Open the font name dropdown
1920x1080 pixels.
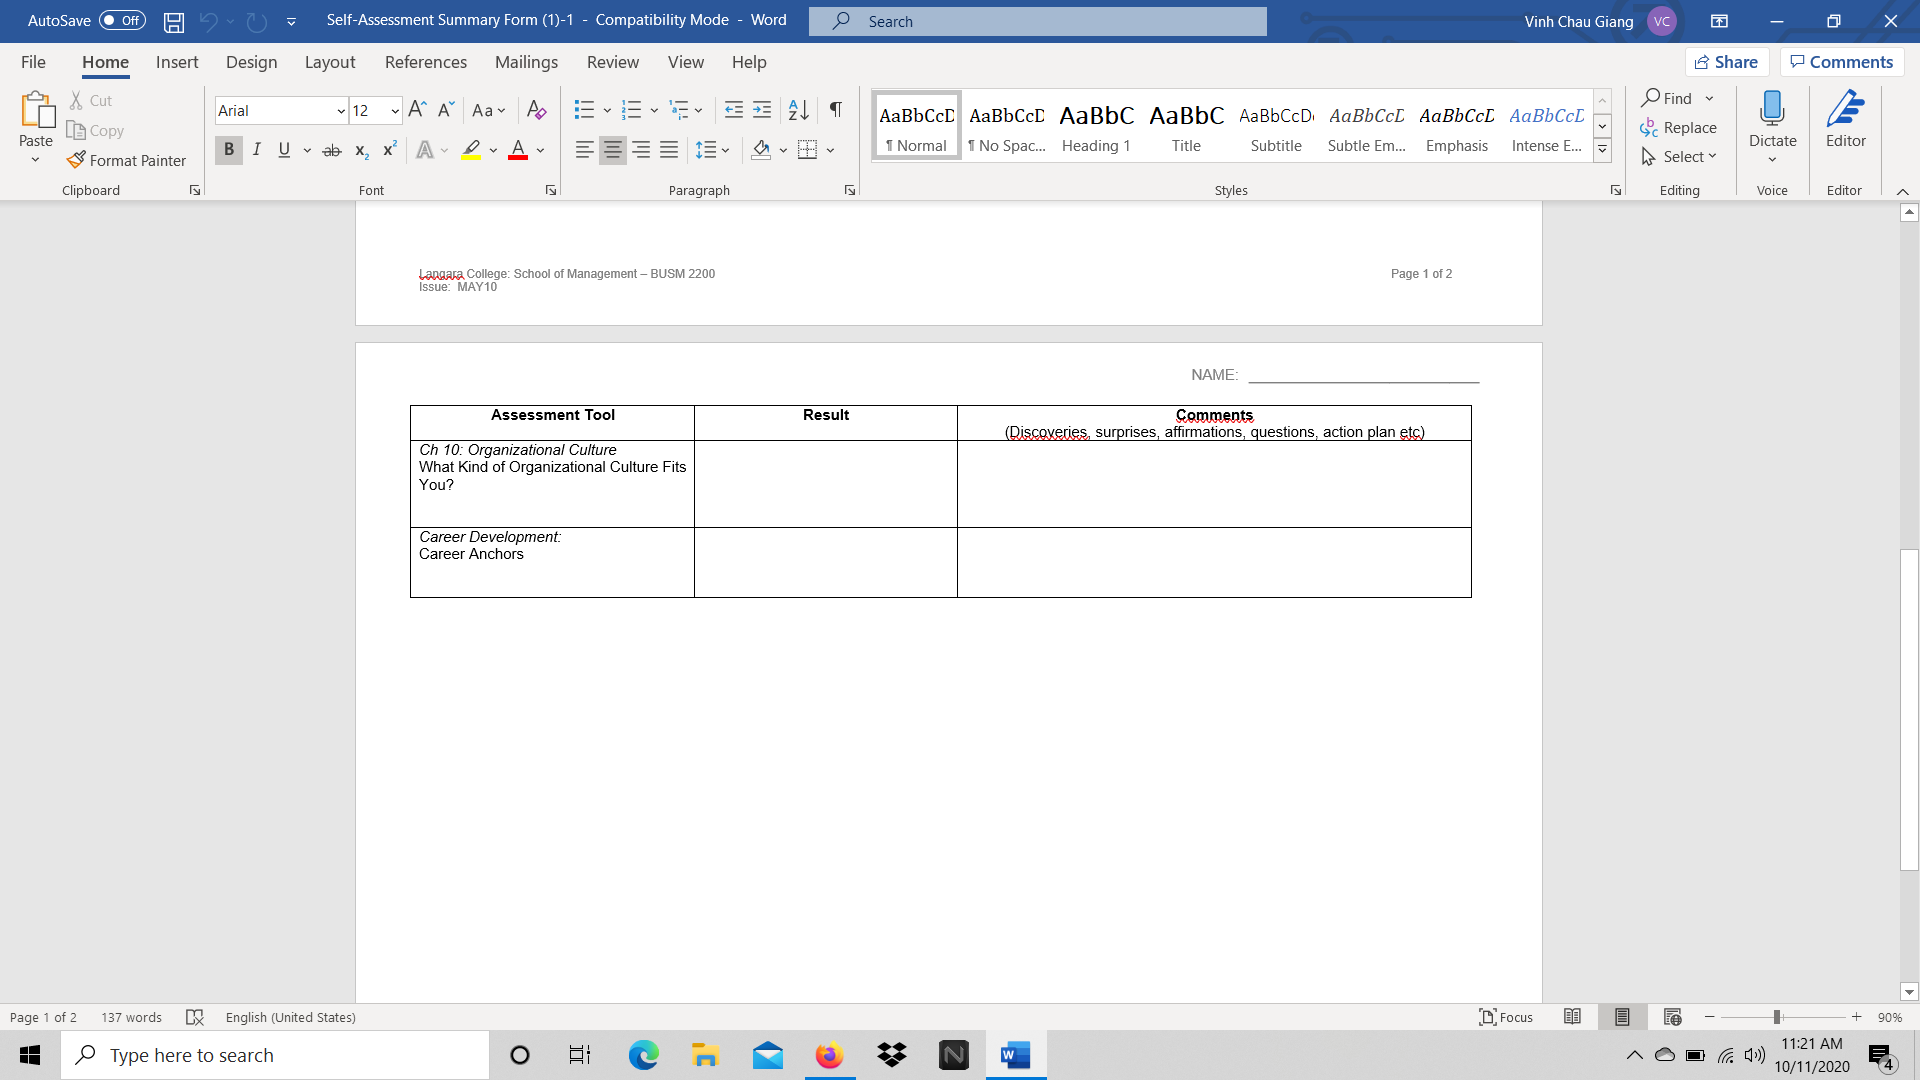click(x=341, y=111)
